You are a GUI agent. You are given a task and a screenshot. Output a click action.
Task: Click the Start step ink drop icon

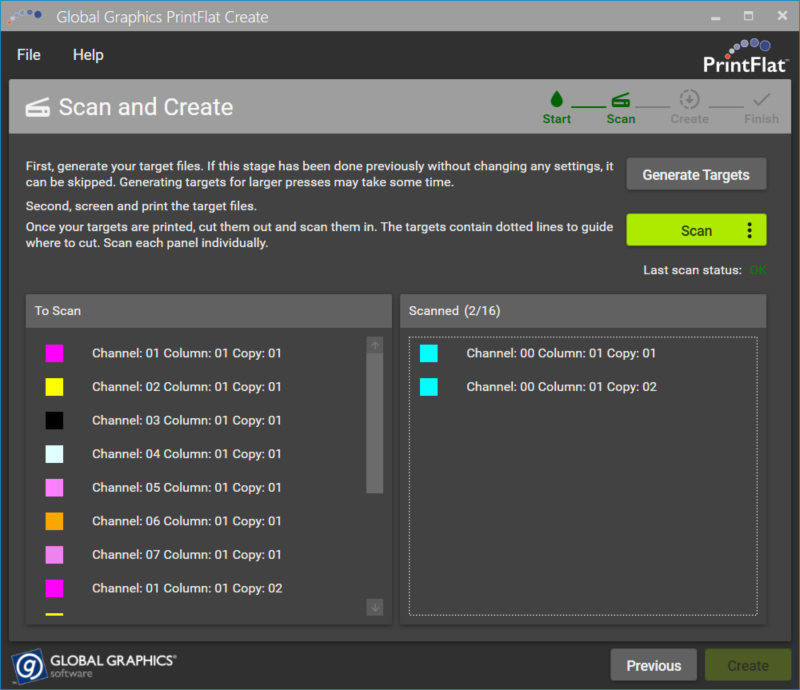pos(556,99)
